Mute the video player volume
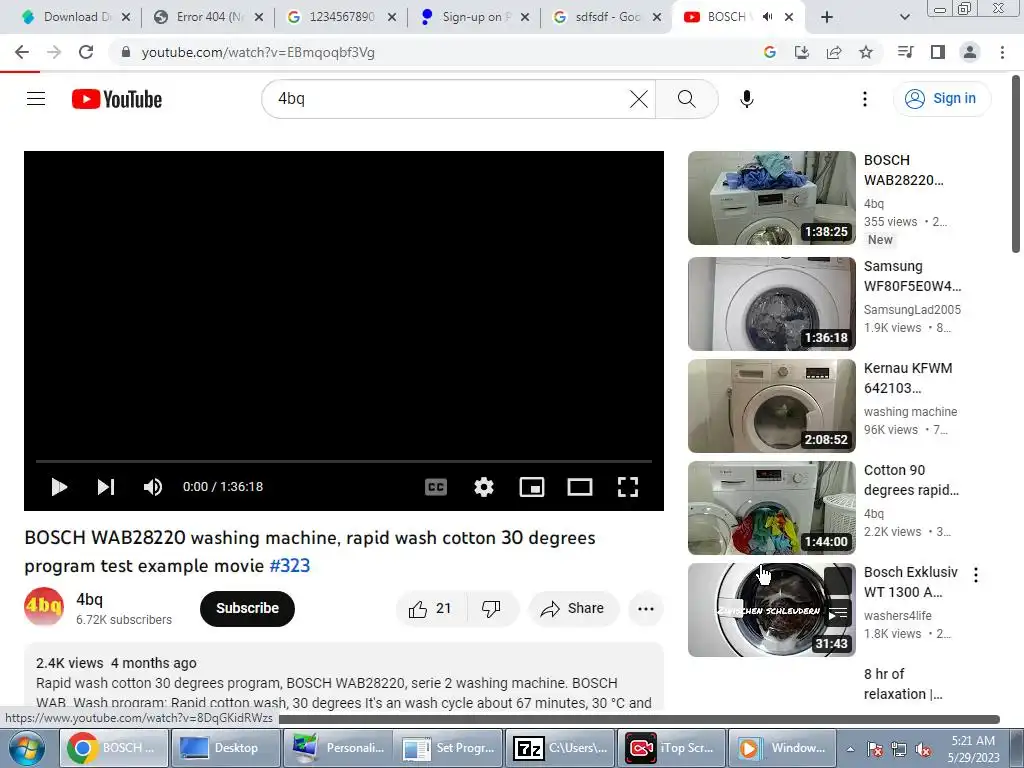The height and width of the screenshot is (768, 1024). coord(153,487)
